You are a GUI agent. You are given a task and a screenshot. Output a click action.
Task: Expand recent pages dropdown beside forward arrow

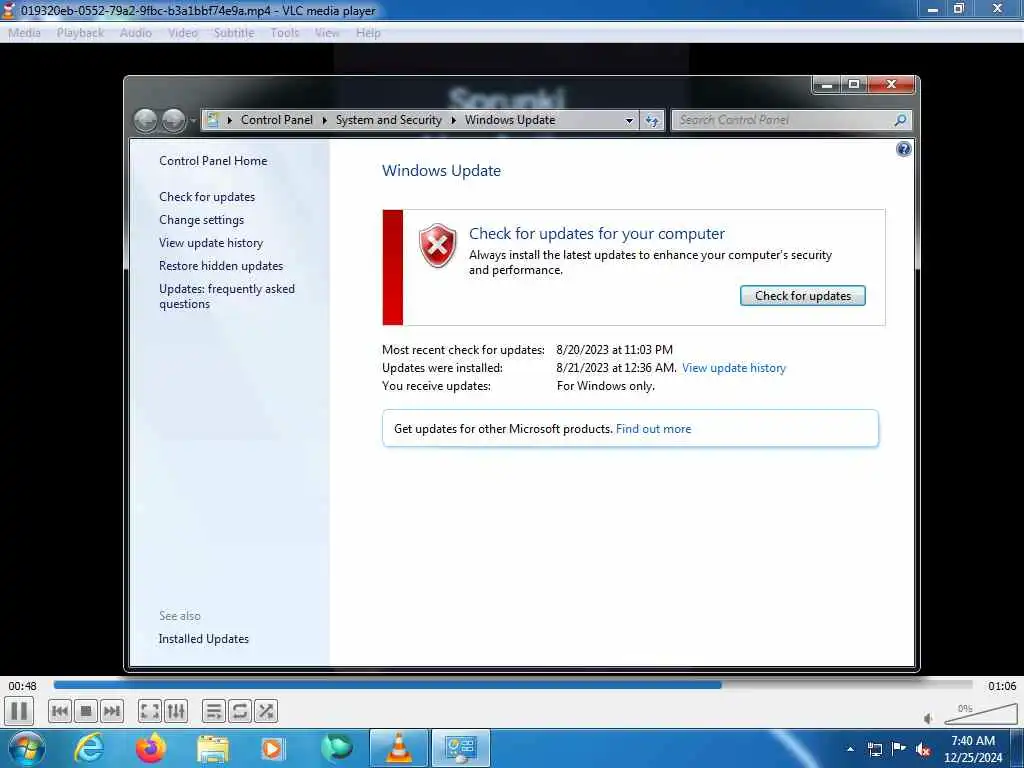point(193,121)
